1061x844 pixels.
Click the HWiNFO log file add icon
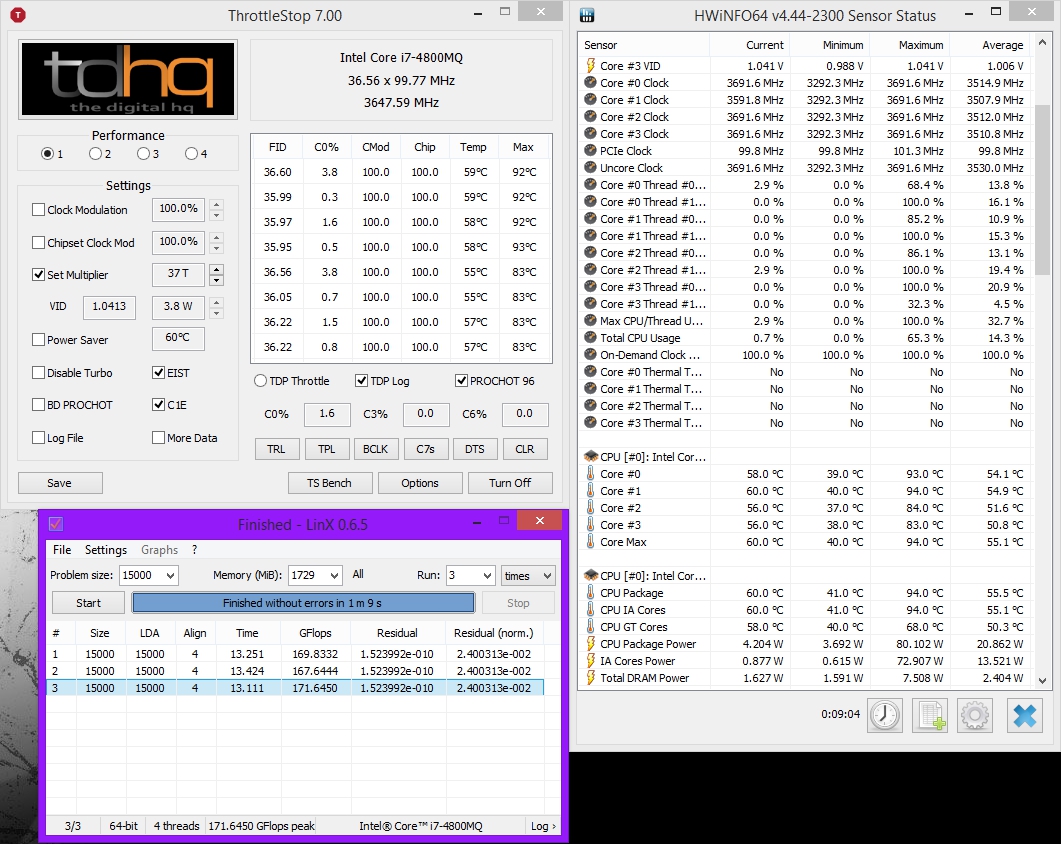pyautogui.click(x=930, y=715)
